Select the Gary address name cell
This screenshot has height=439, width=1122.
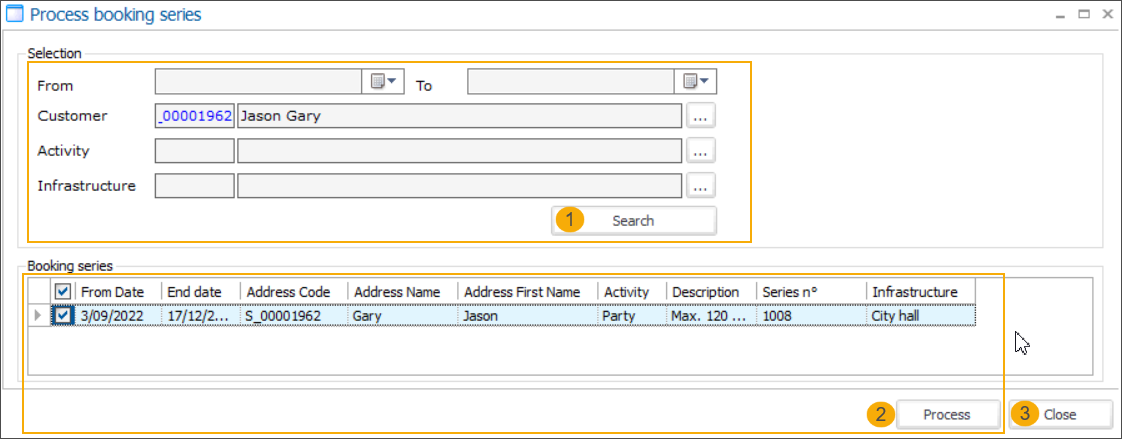(404, 315)
